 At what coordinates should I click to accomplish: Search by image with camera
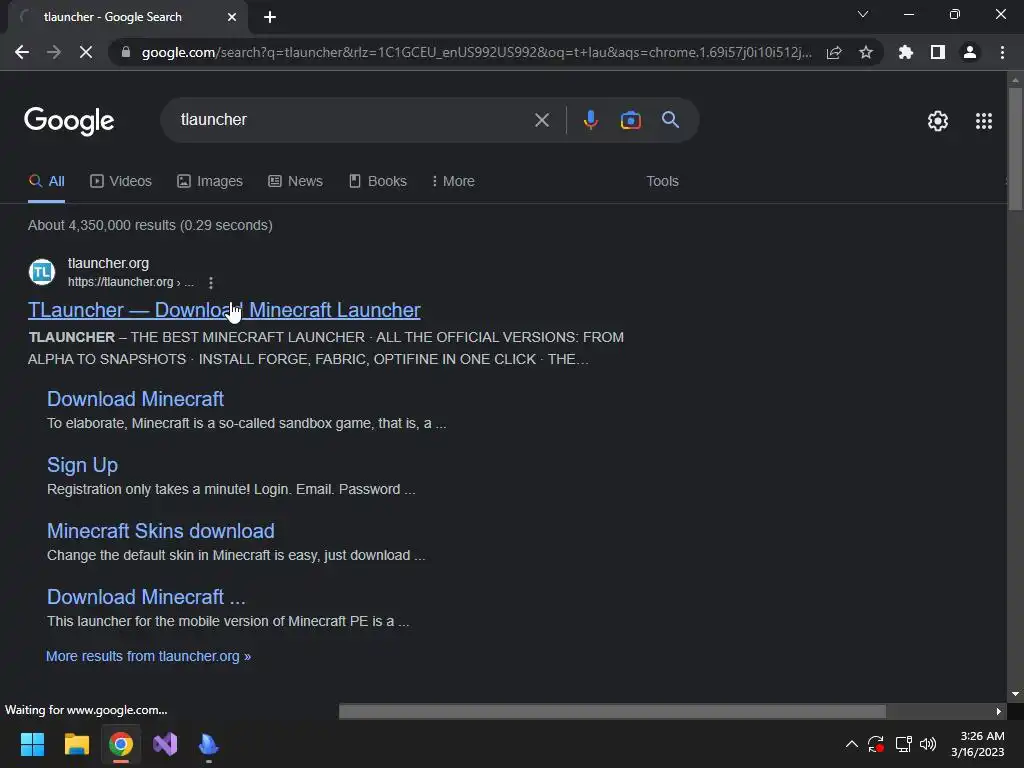pos(630,120)
